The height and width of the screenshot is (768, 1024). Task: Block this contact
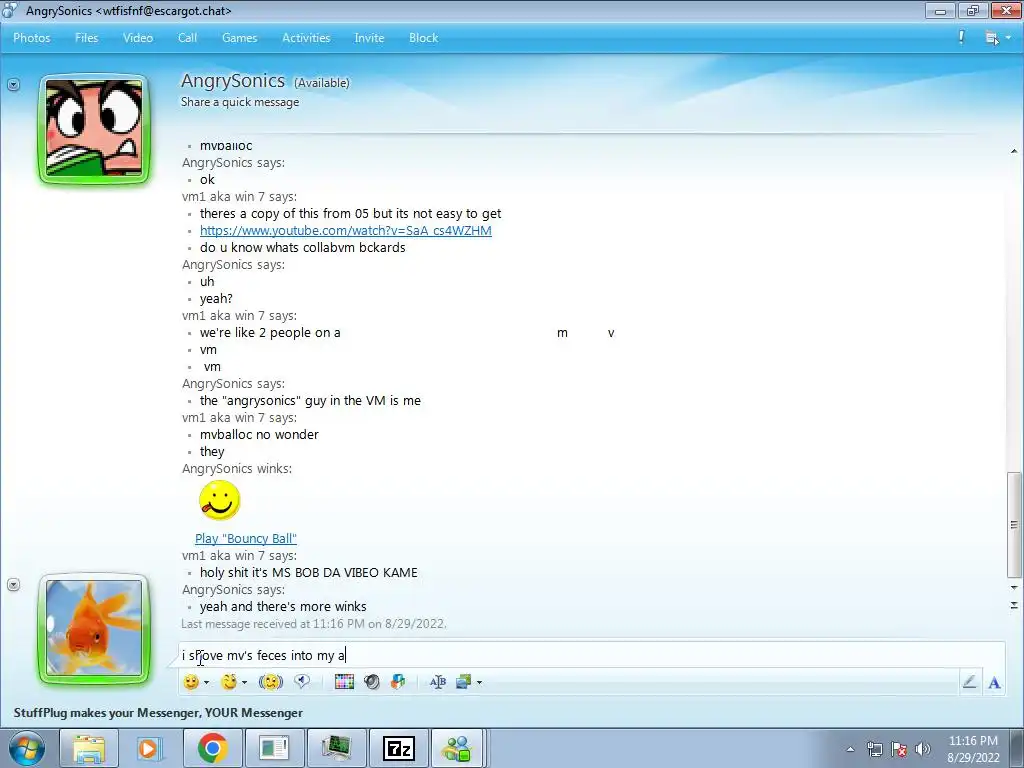pyautogui.click(x=423, y=38)
